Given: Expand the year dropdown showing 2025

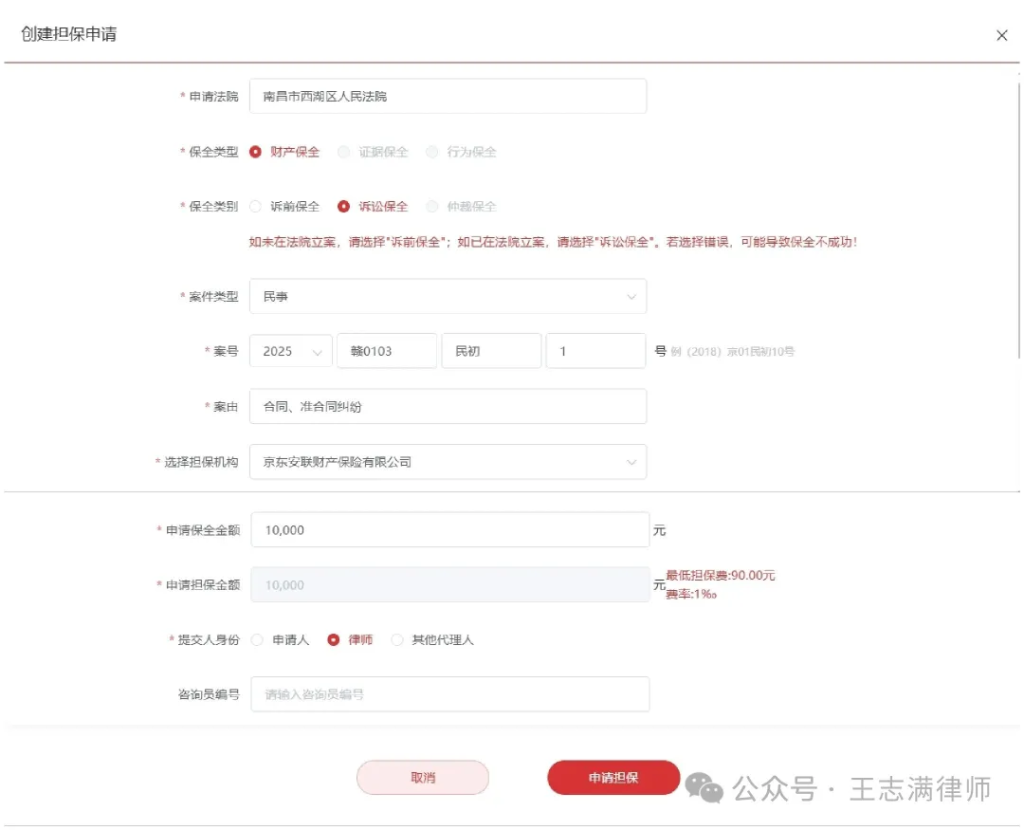Looking at the screenshot, I should coord(289,351).
